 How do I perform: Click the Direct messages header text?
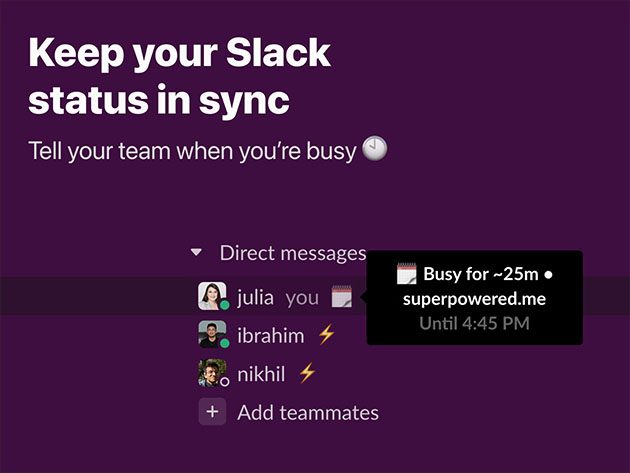[293, 254]
